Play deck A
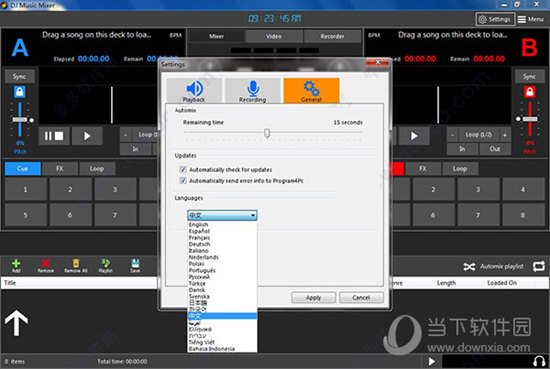This screenshot has height=369, width=550. pos(87,136)
